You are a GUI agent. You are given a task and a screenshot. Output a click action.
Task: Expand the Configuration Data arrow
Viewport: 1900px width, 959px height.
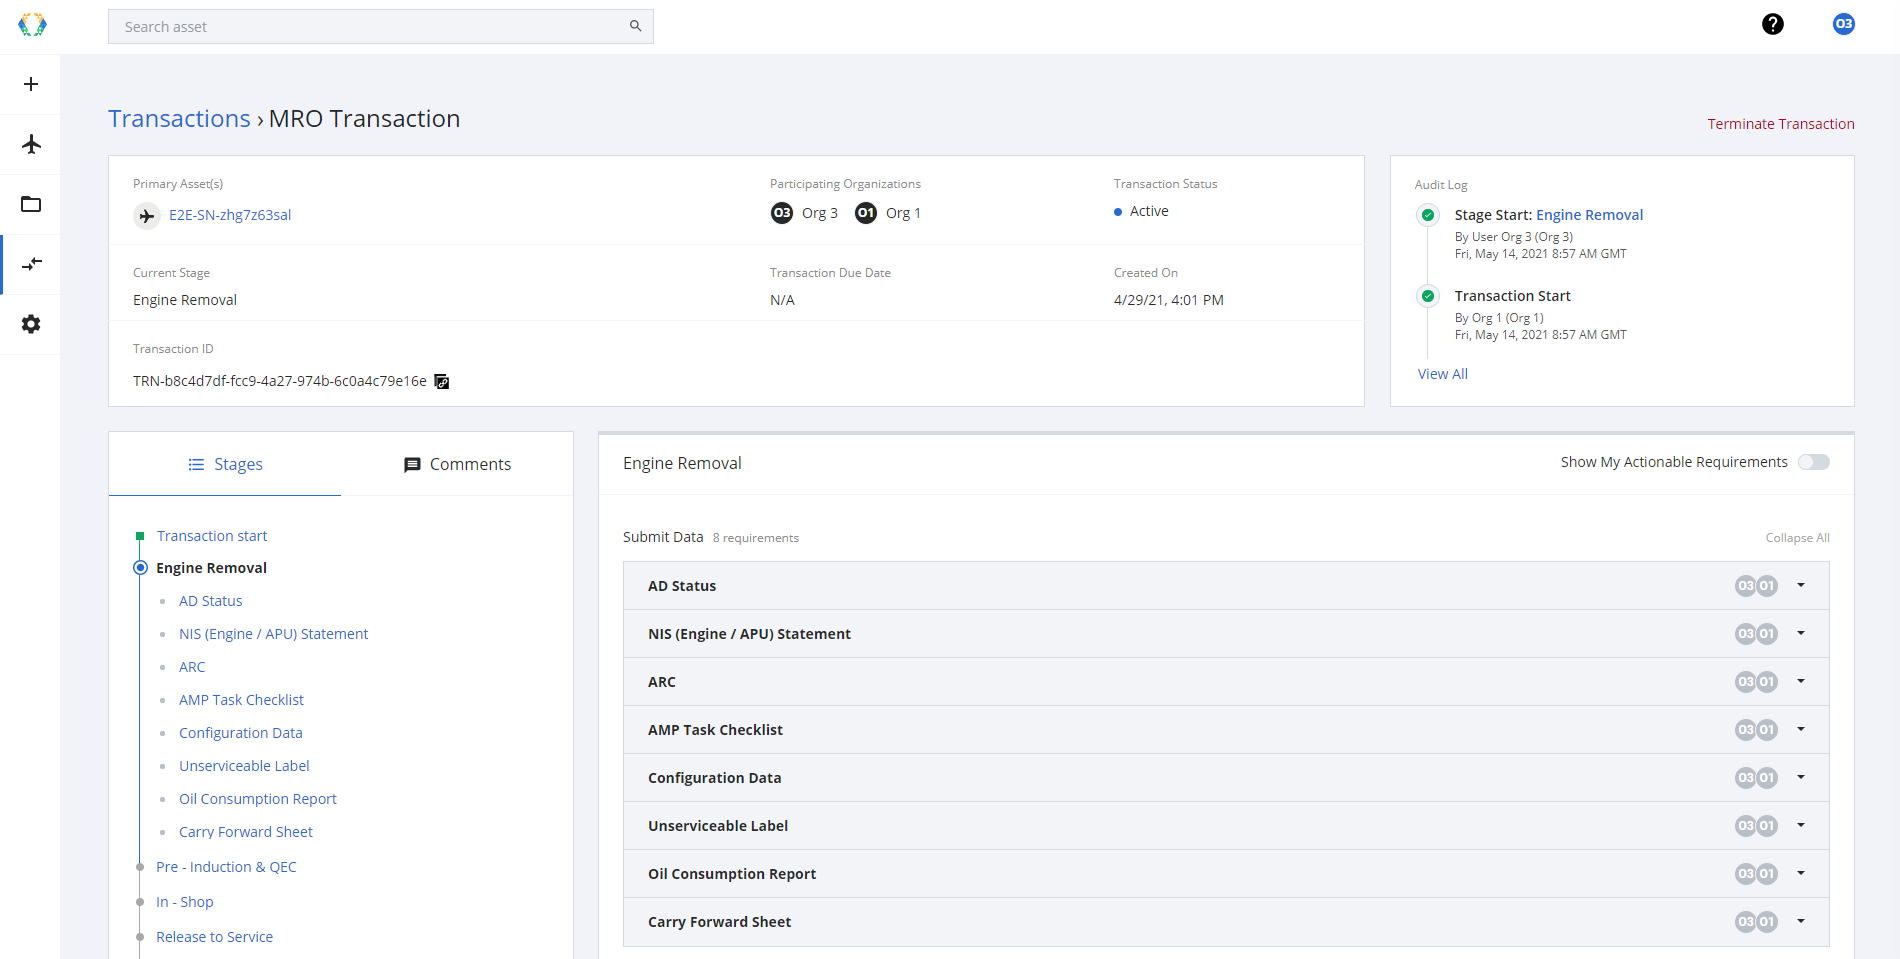pyautogui.click(x=1801, y=777)
